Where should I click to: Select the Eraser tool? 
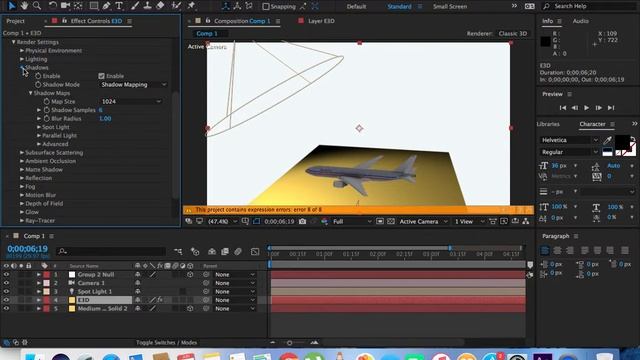point(160,6)
